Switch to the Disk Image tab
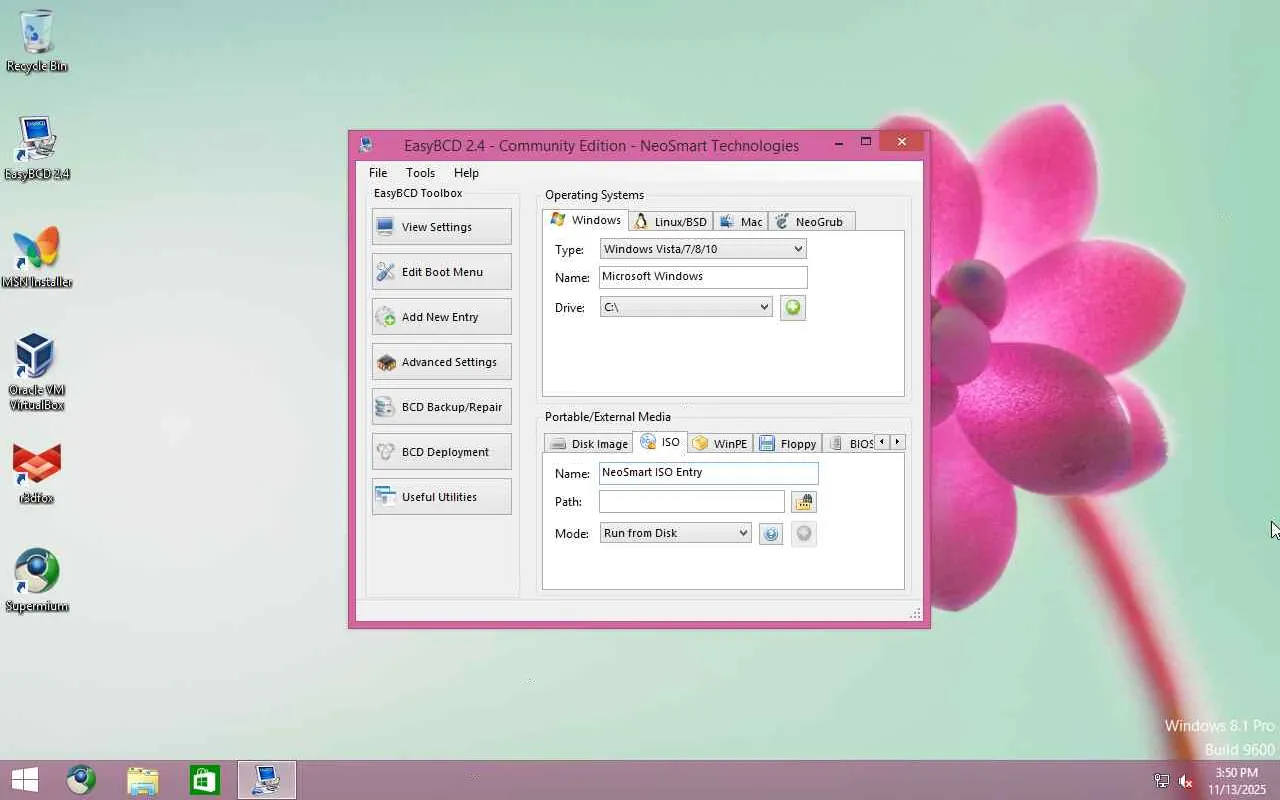1280x800 pixels. click(x=589, y=444)
